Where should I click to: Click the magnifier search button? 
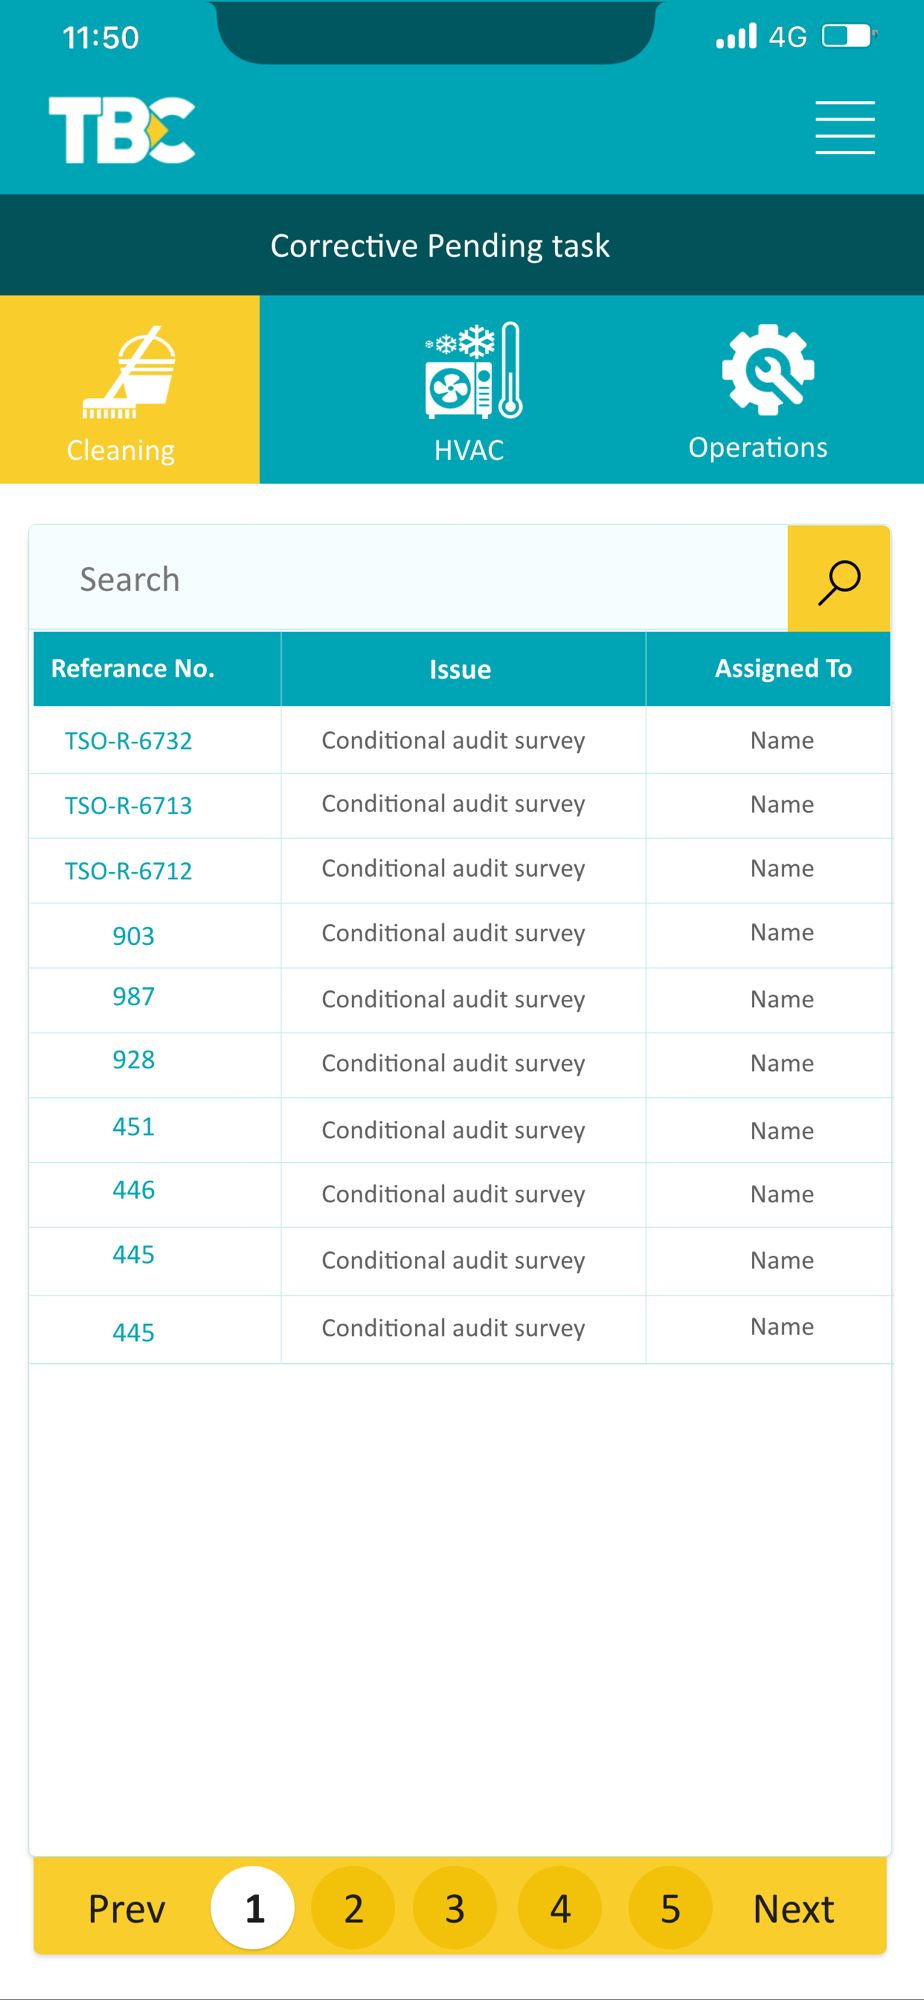pyautogui.click(x=839, y=579)
